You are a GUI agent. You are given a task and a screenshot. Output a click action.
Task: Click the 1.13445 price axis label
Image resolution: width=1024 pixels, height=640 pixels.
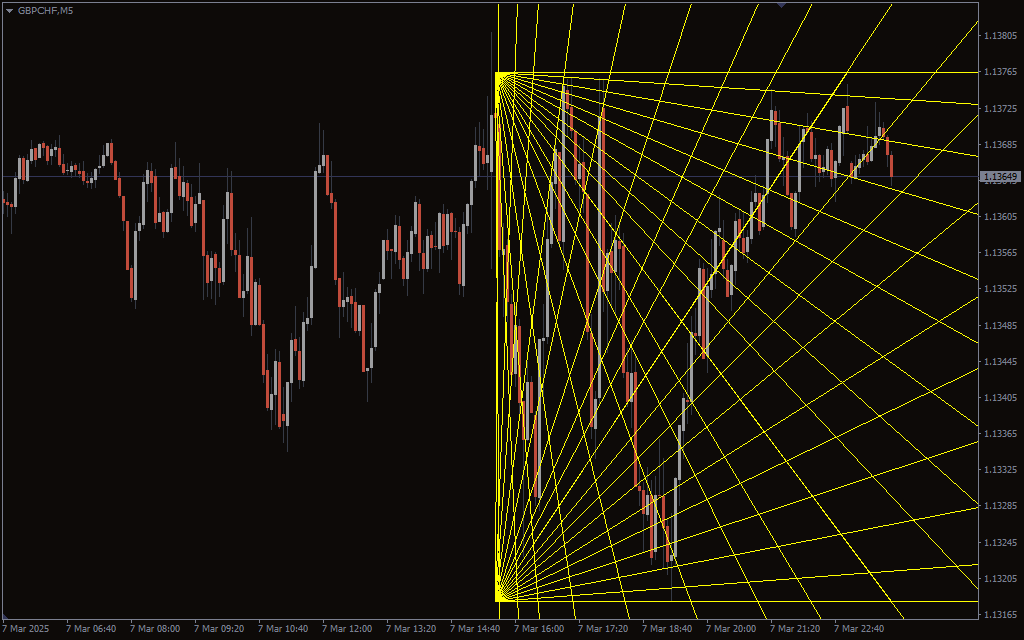click(x=1000, y=361)
